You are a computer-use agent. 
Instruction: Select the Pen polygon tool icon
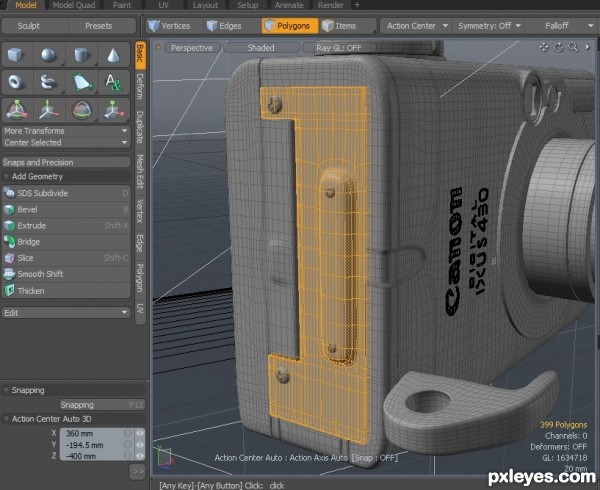(81, 82)
